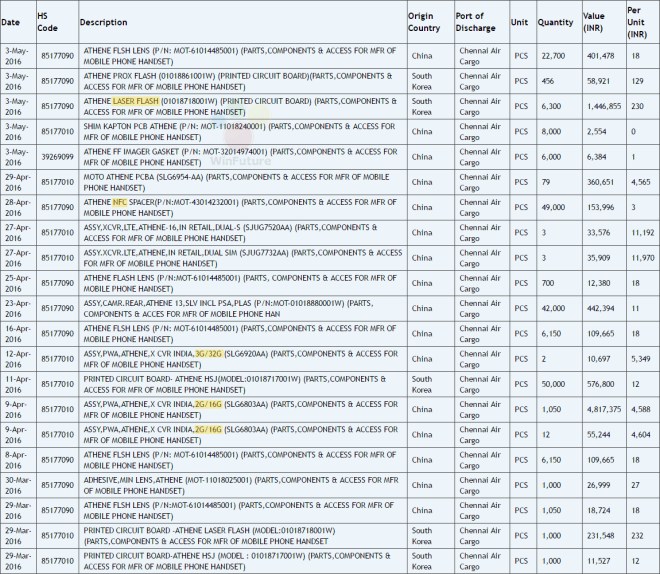Click the date 29-Apr-2016
The height and width of the screenshot is (574, 660).
click(x=18, y=182)
